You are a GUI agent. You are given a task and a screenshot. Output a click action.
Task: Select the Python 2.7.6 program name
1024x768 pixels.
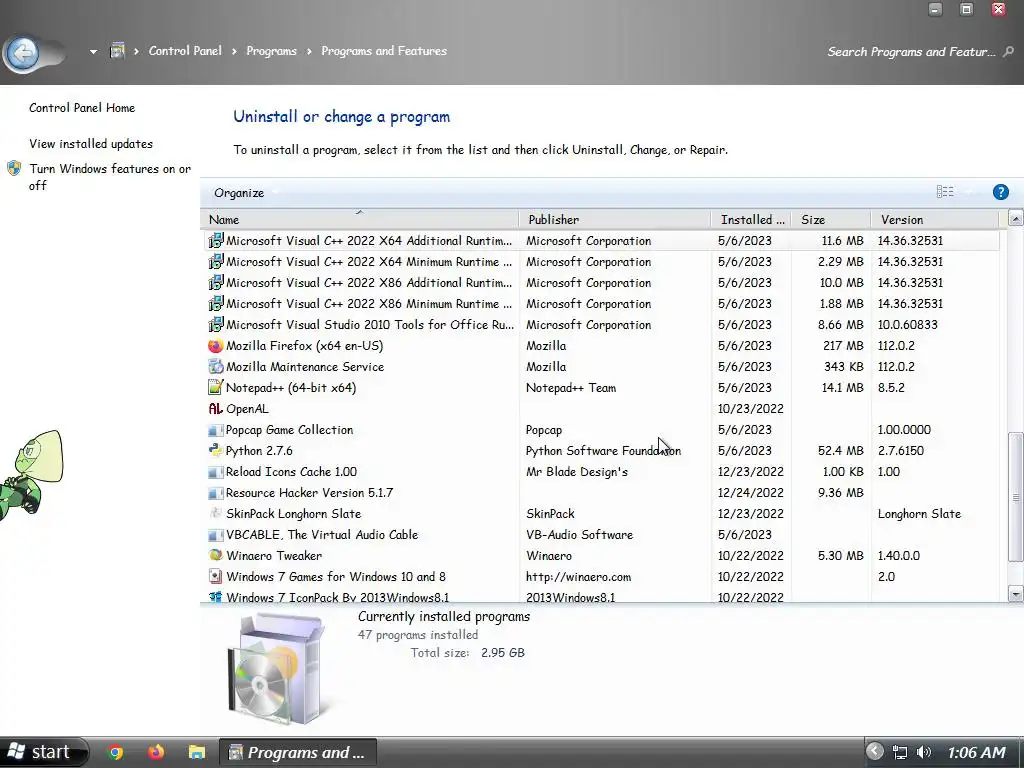[259, 451]
